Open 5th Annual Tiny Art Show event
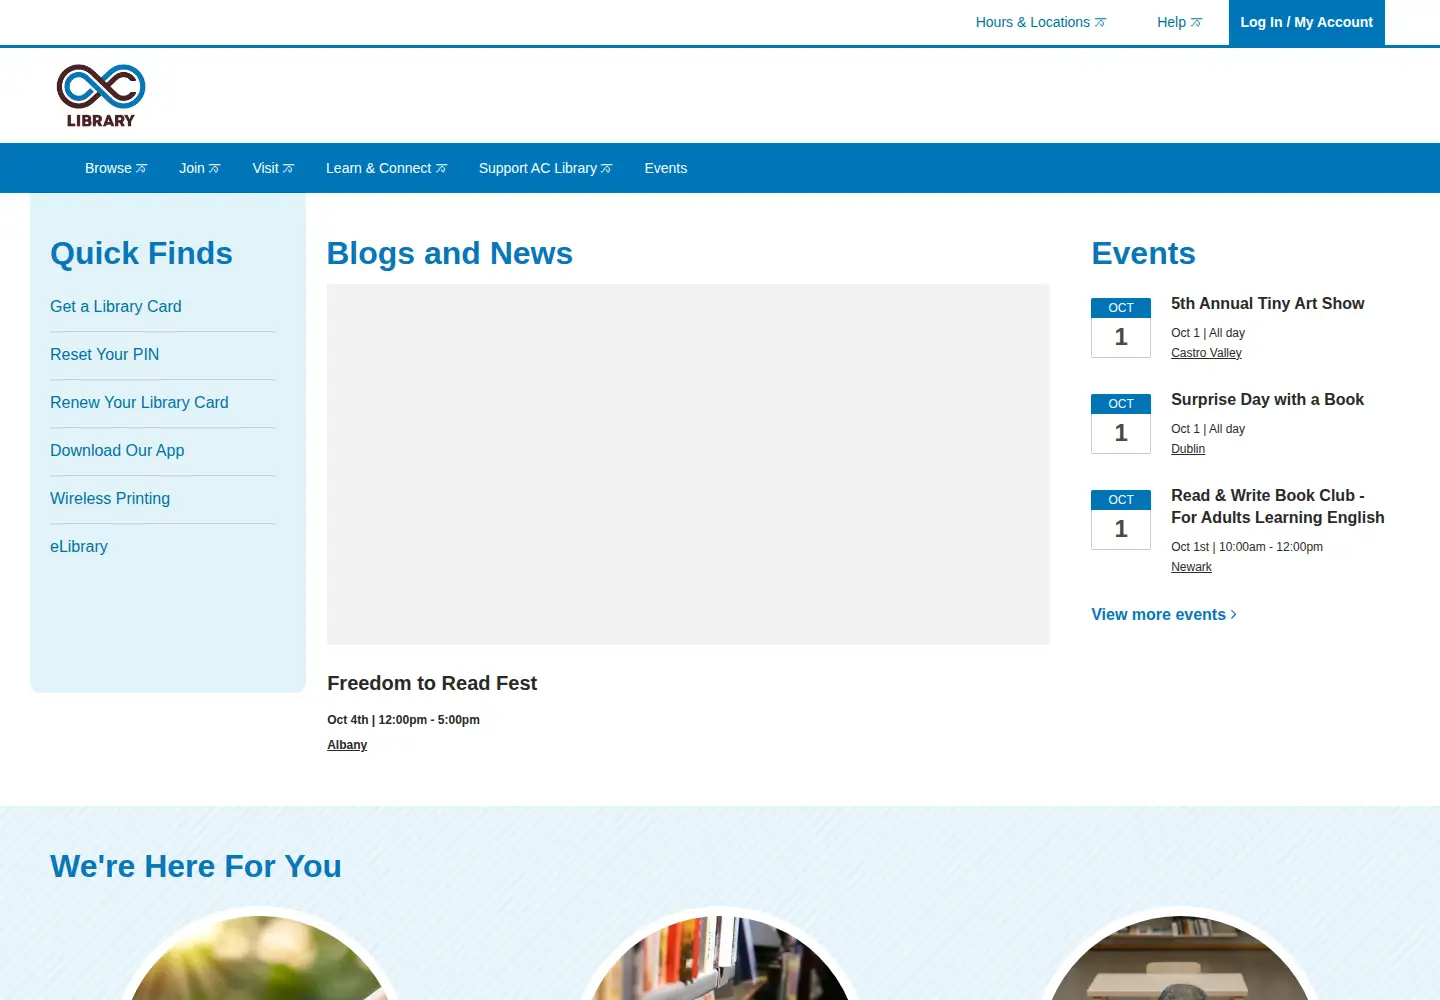 pos(1267,303)
